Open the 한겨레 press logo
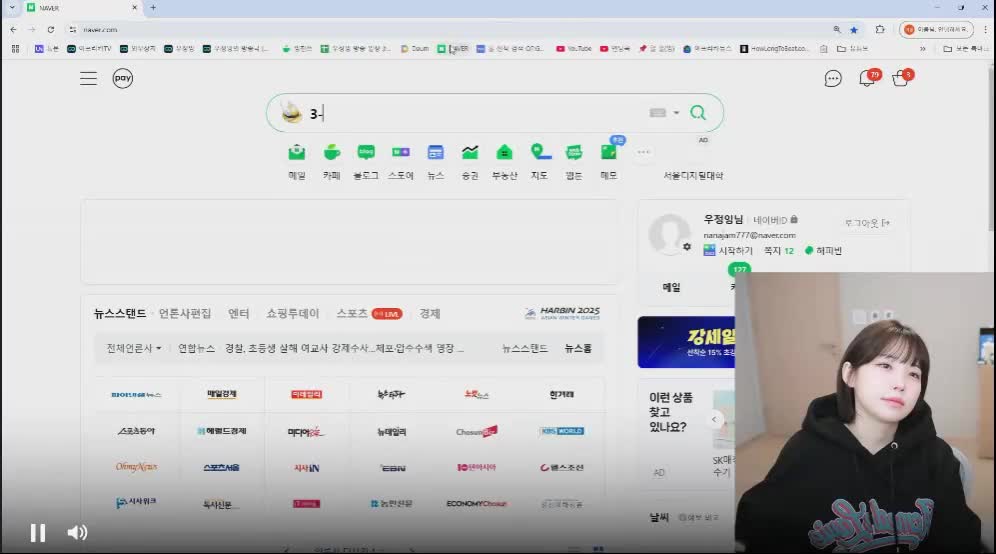 point(562,395)
